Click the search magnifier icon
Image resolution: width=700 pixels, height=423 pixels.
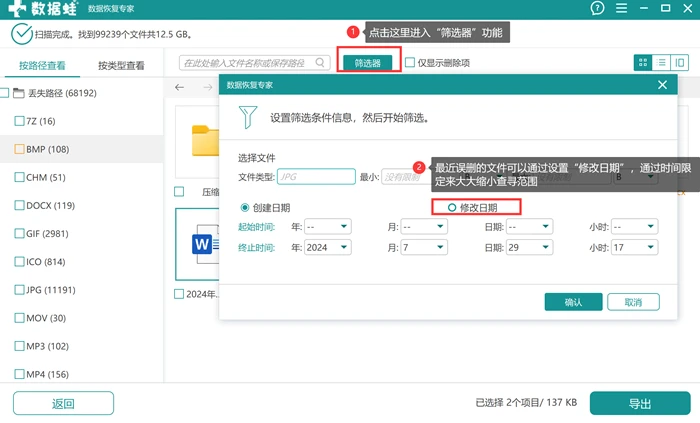click(320, 62)
